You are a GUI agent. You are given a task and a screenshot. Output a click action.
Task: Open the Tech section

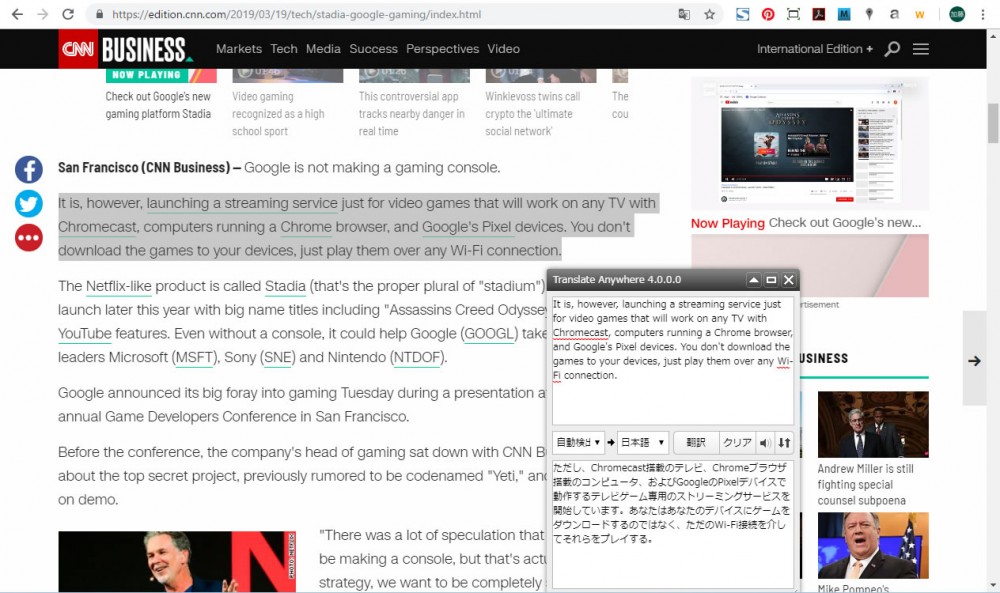click(284, 48)
